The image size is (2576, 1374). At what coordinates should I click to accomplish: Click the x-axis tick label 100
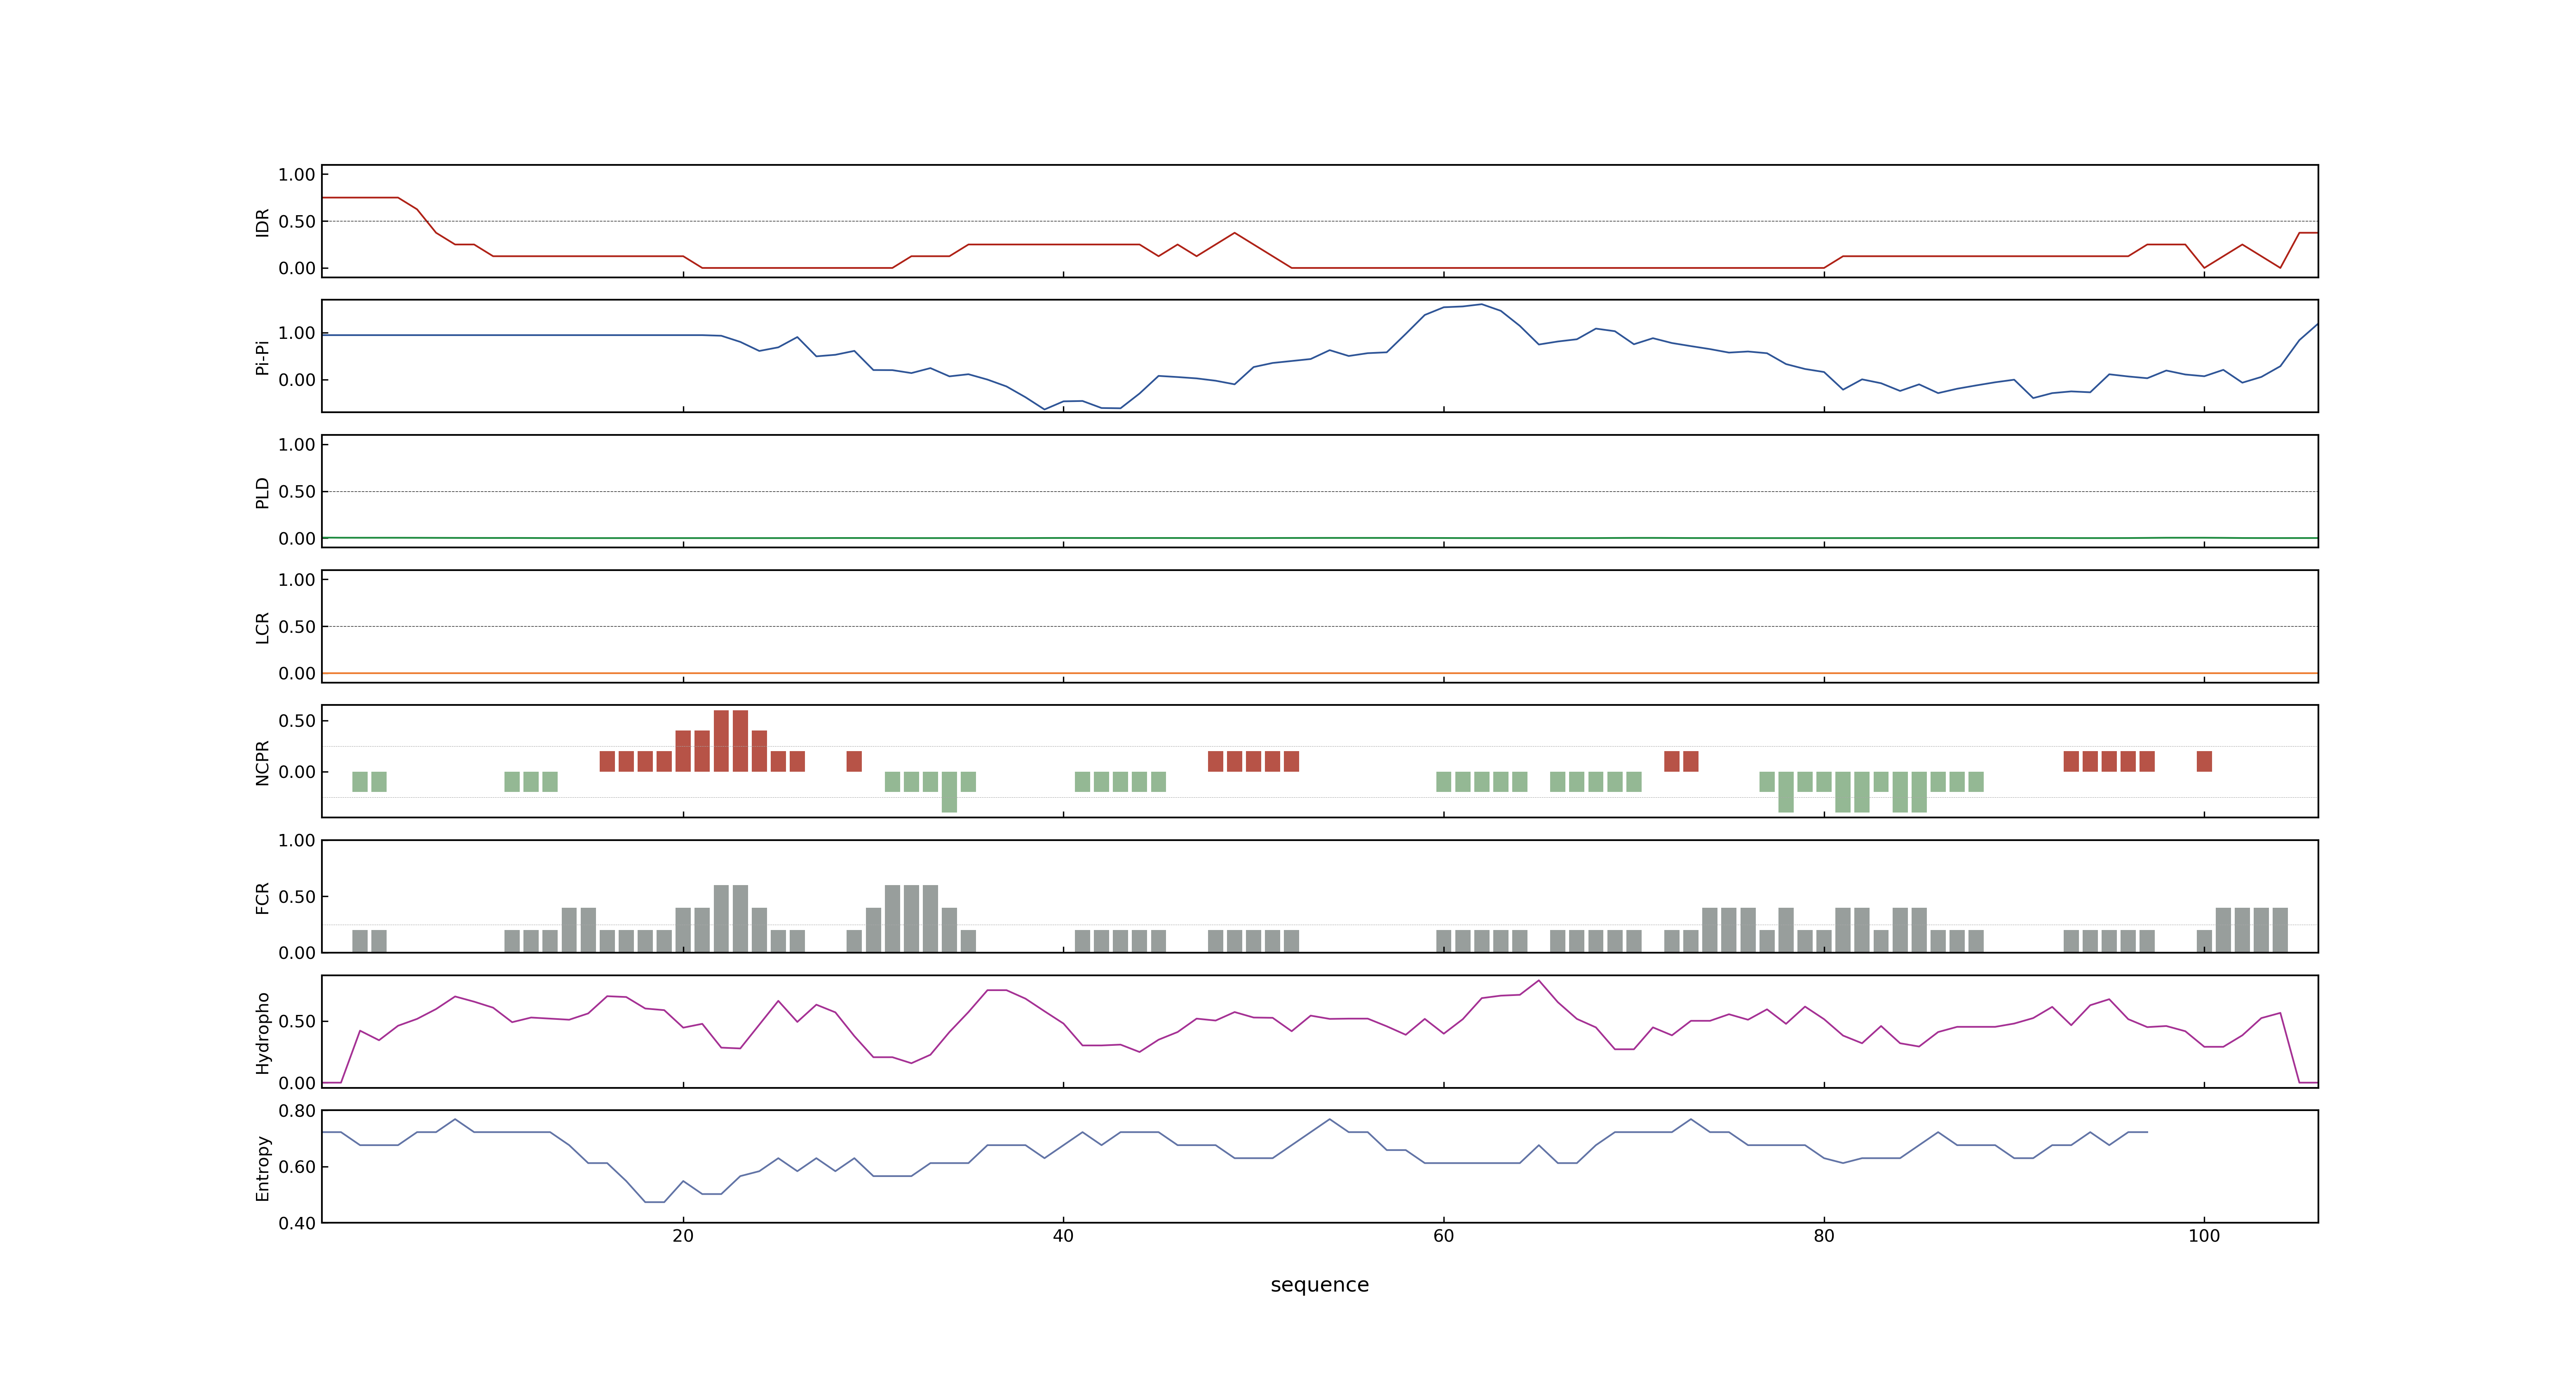(x=2204, y=1236)
